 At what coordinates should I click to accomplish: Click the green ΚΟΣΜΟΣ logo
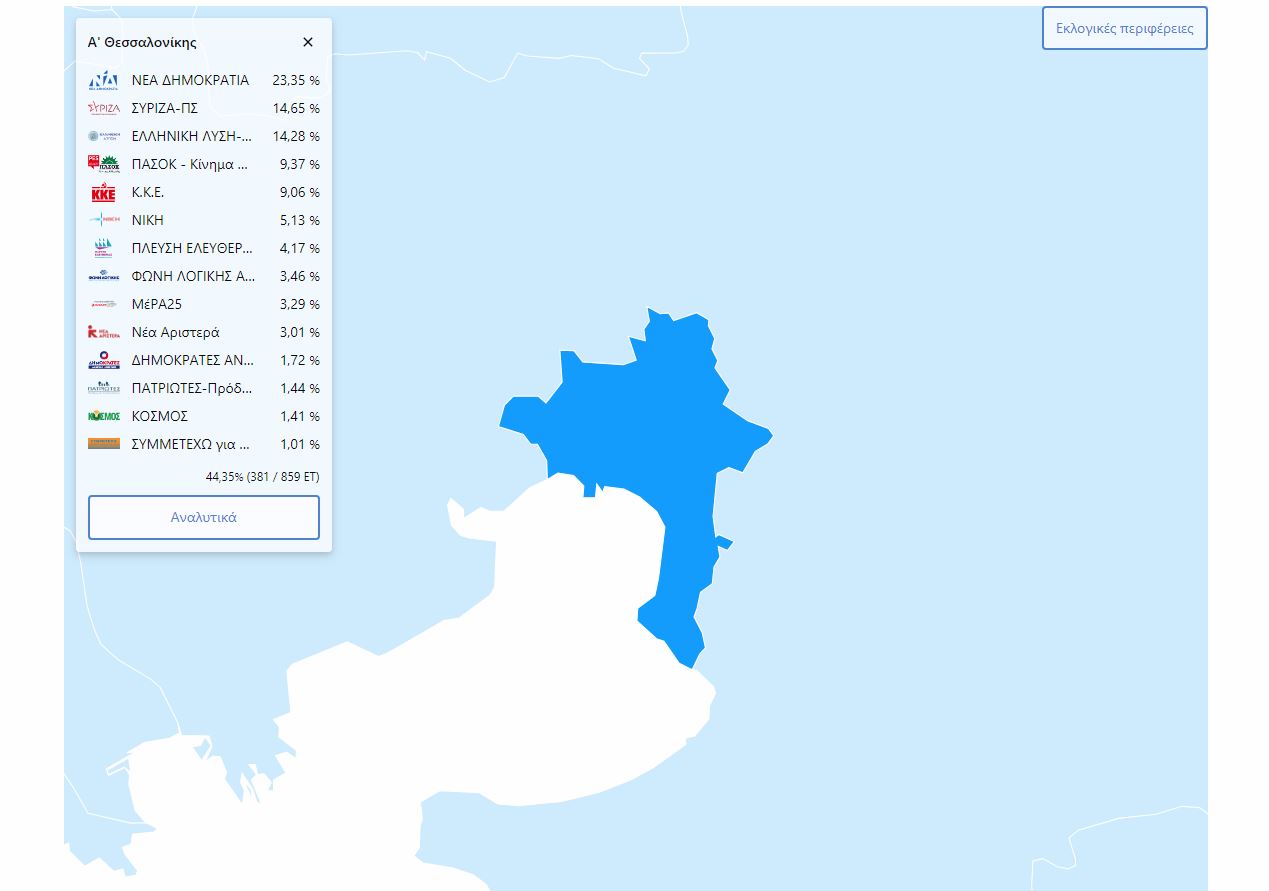(x=103, y=416)
